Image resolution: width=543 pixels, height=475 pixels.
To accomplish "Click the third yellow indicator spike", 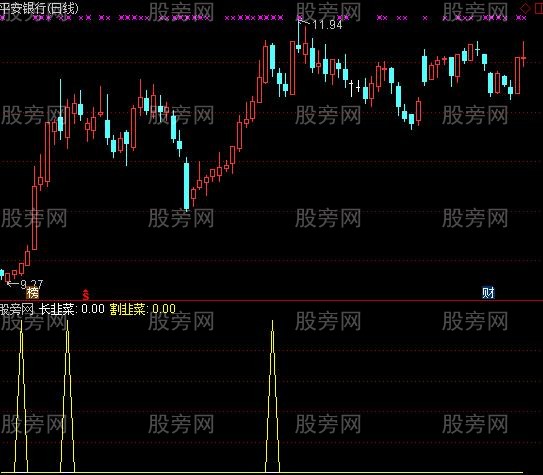I will coord(272,396).
